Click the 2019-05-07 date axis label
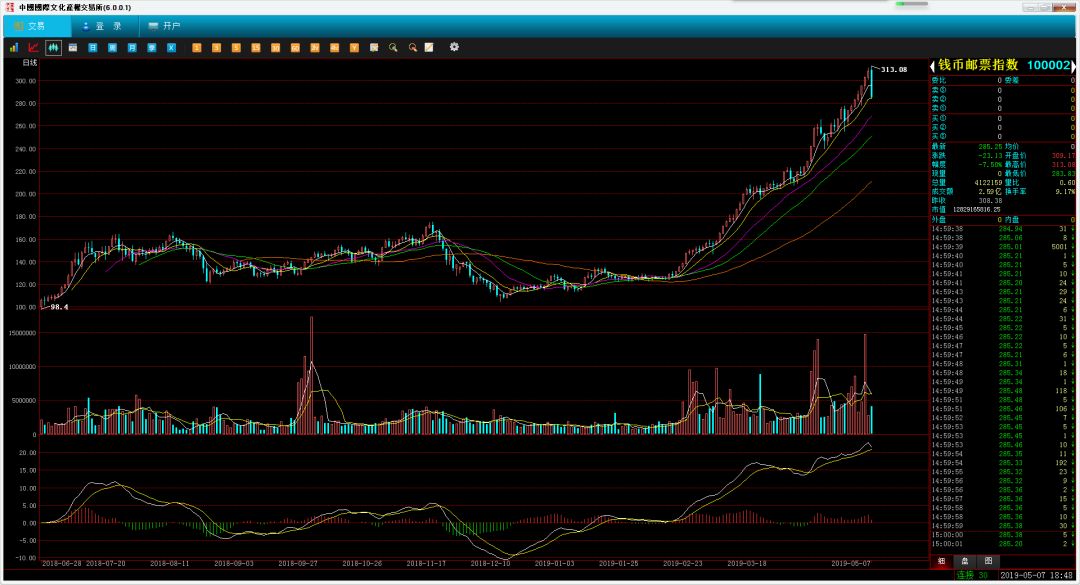The image size is (1080, 585). pyautogui.click(x=851, y=564)
